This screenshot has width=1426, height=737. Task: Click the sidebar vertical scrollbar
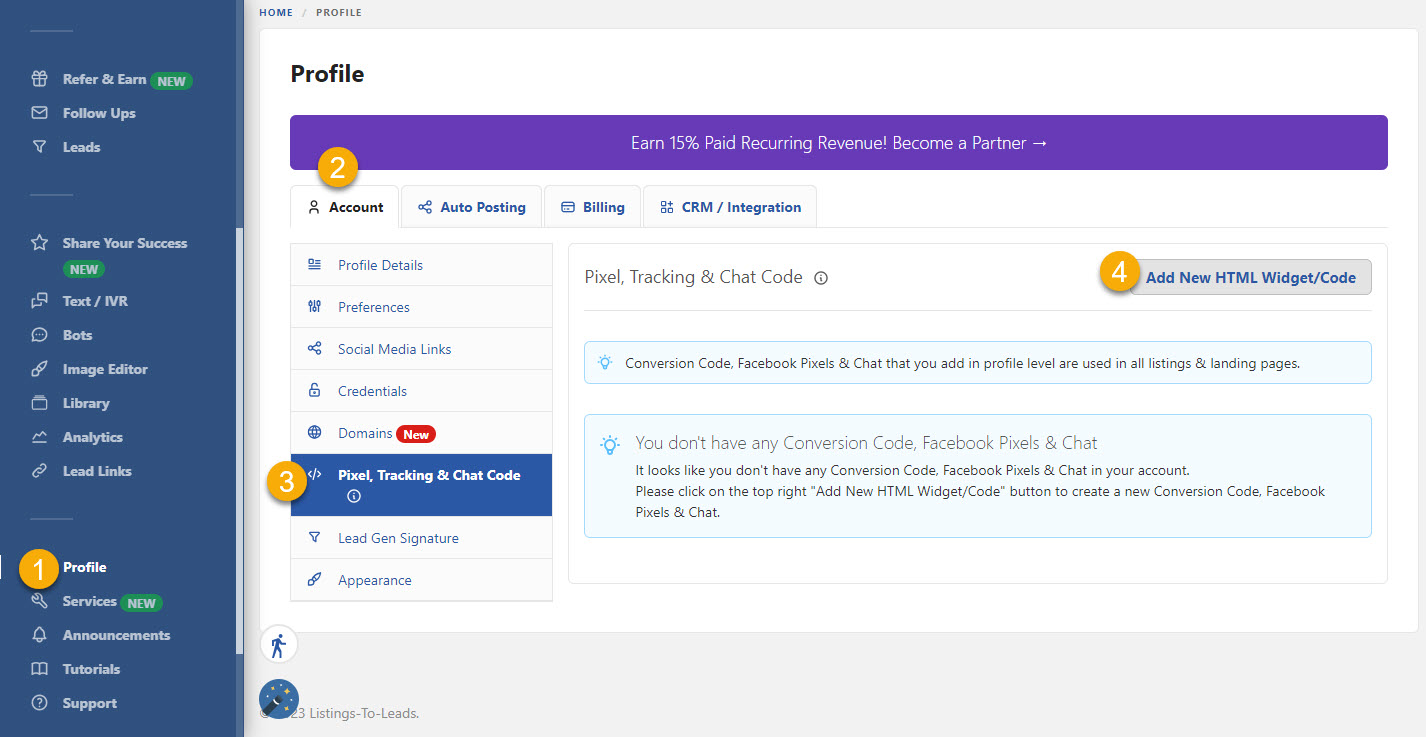pos(239,440)
